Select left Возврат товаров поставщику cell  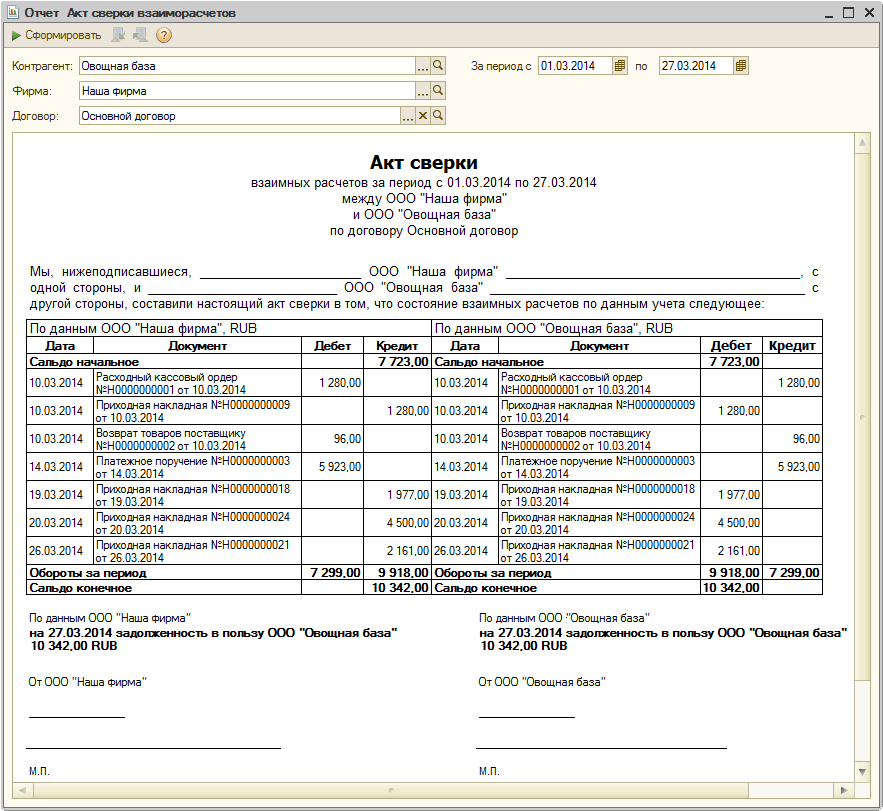pyautogui.click(x=197, y=439)
